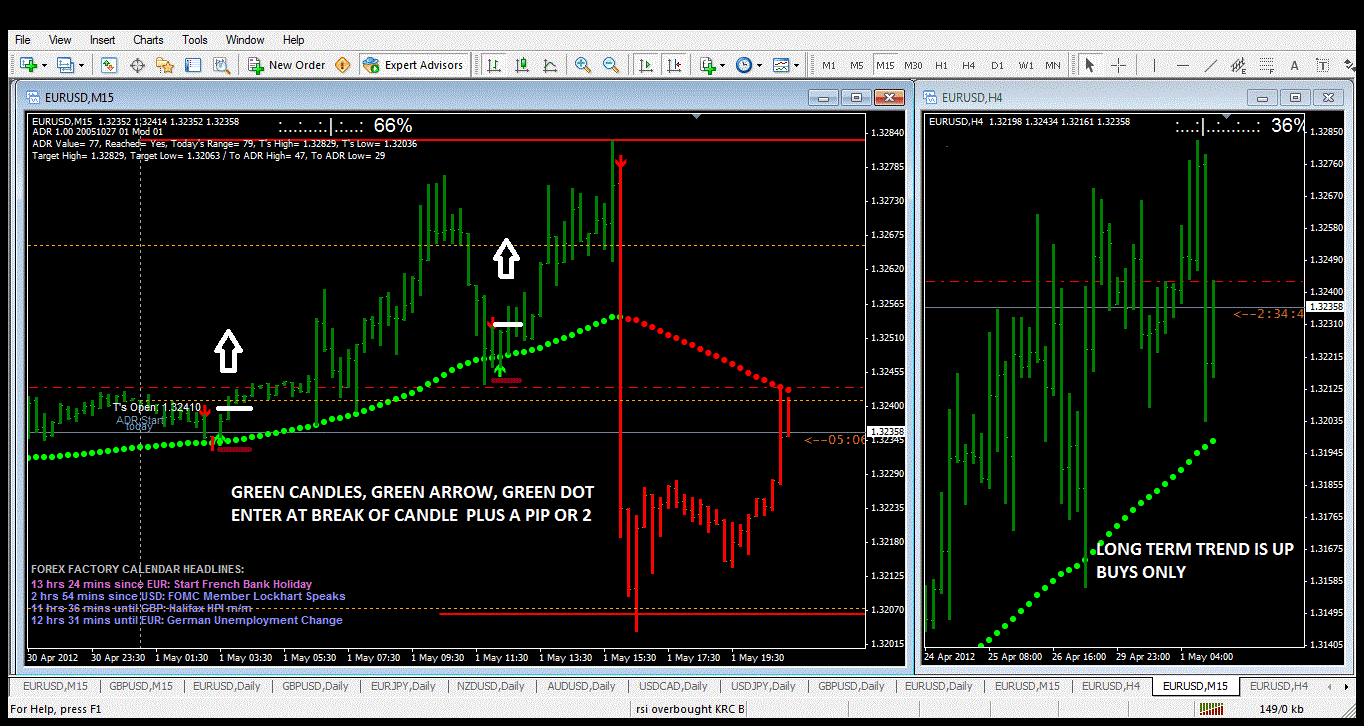
Task: Set timeframe with the MN button
Action: [x=1052, y=65]
